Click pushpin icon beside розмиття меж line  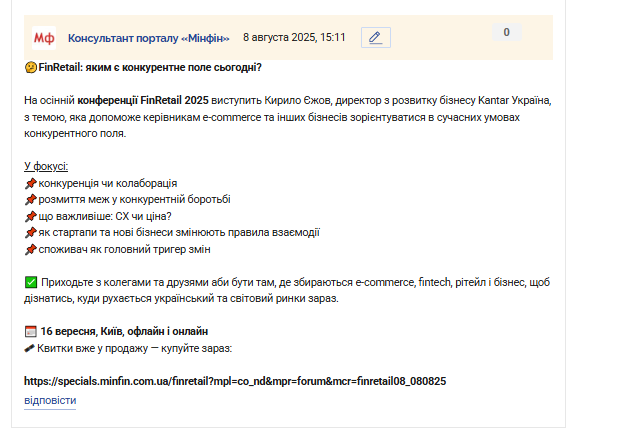coord(31,200)
